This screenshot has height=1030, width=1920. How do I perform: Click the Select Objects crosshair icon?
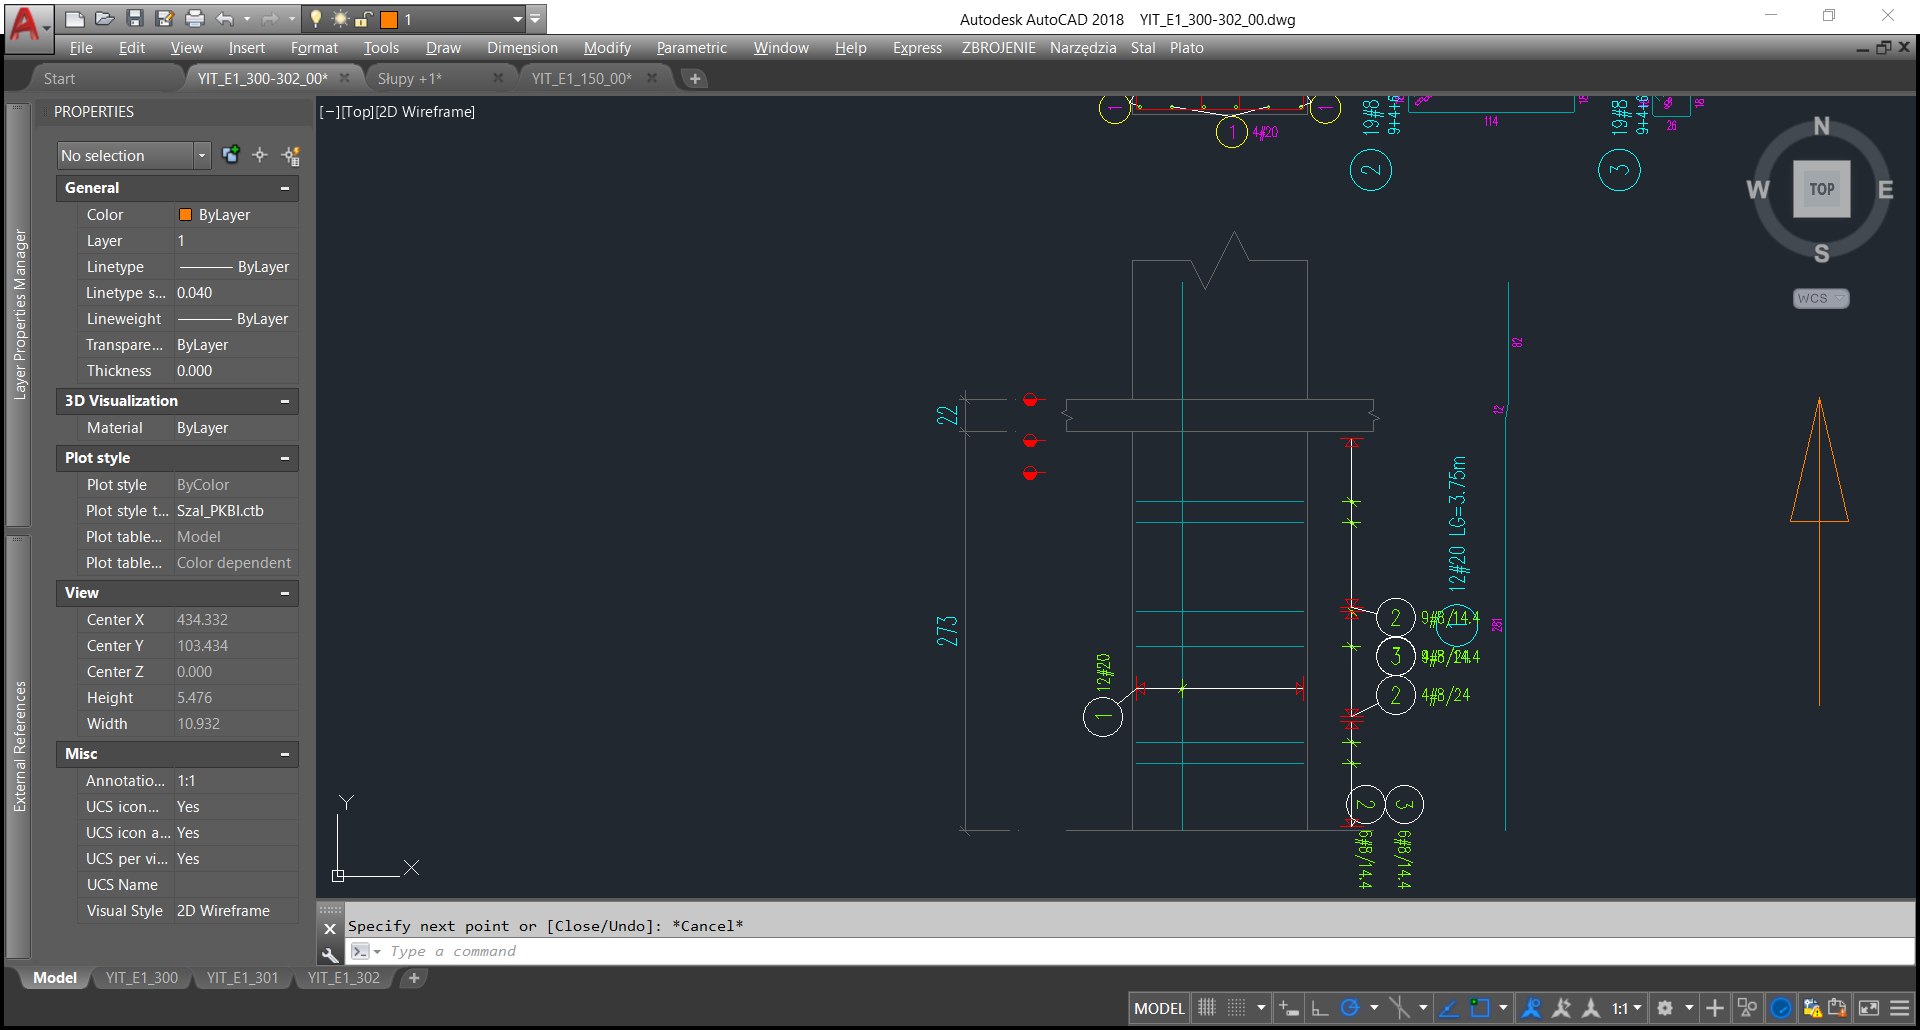(x=260, y=155)
